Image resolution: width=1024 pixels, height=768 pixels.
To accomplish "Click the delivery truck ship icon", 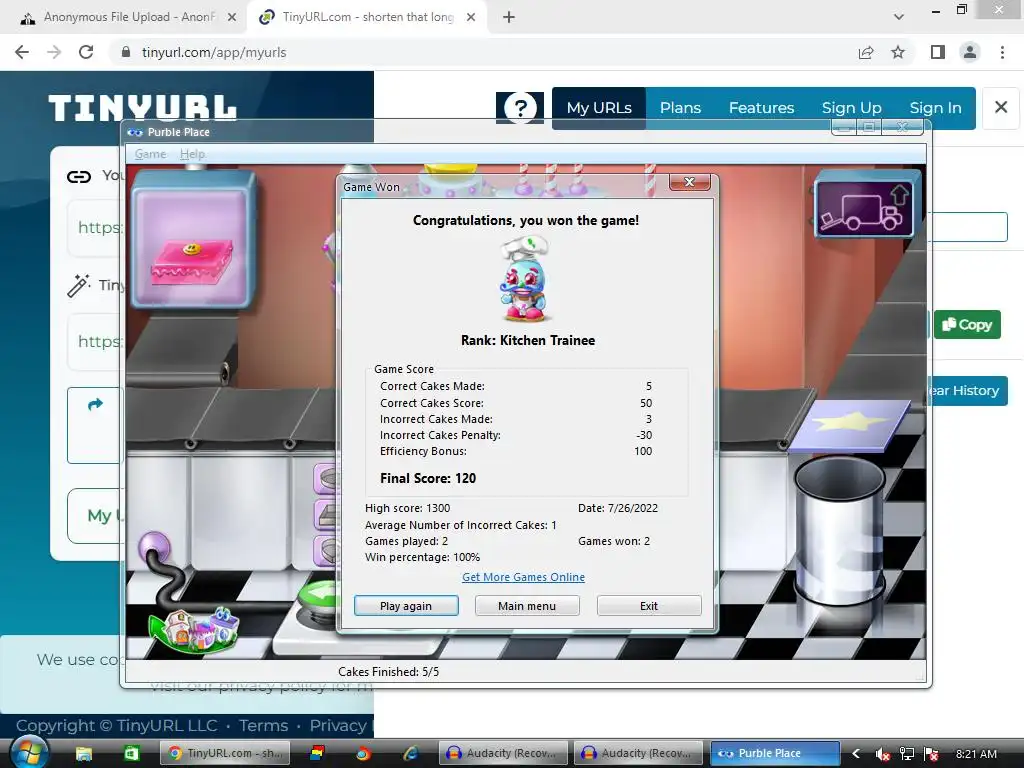I will point(864,207).
